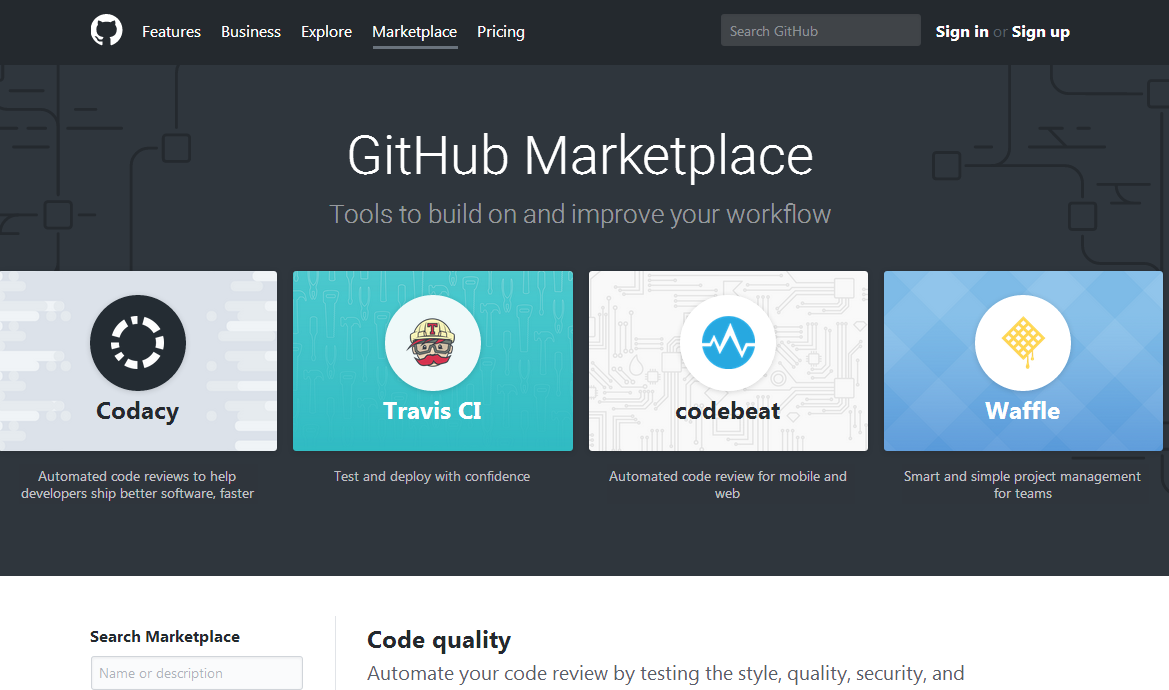Open the Waffle logo icon
Image resolution: width=1169 pixels, height=690 pixels.
pos(1023,343)
